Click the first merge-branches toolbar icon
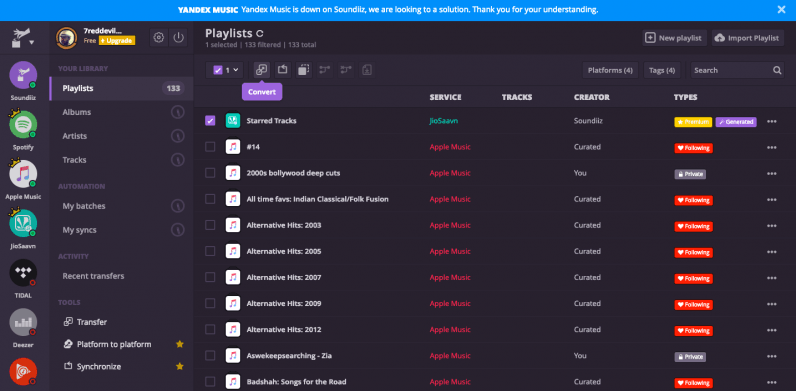 pos(325,70)
